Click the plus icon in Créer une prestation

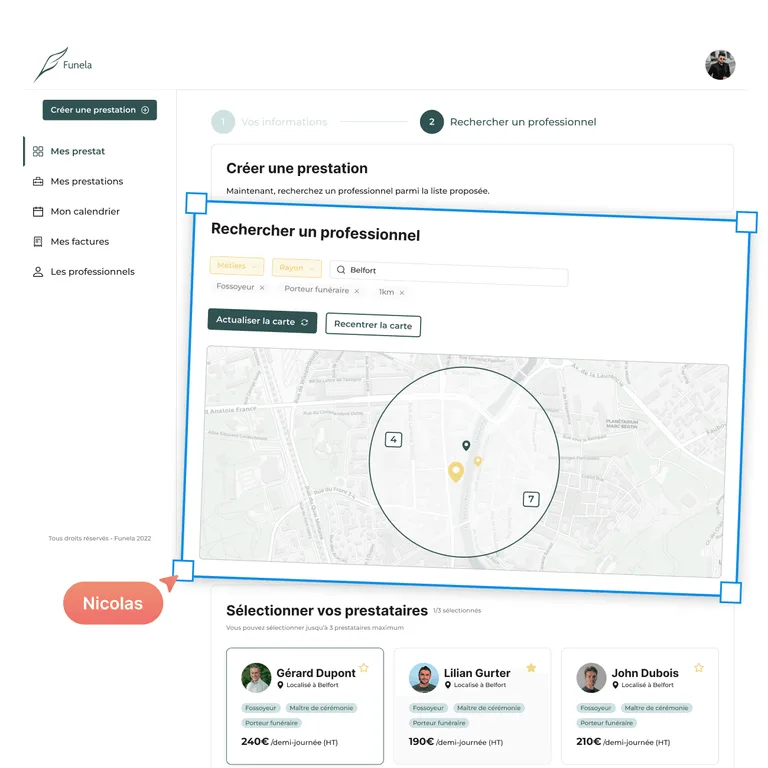(x=145, y=110)
